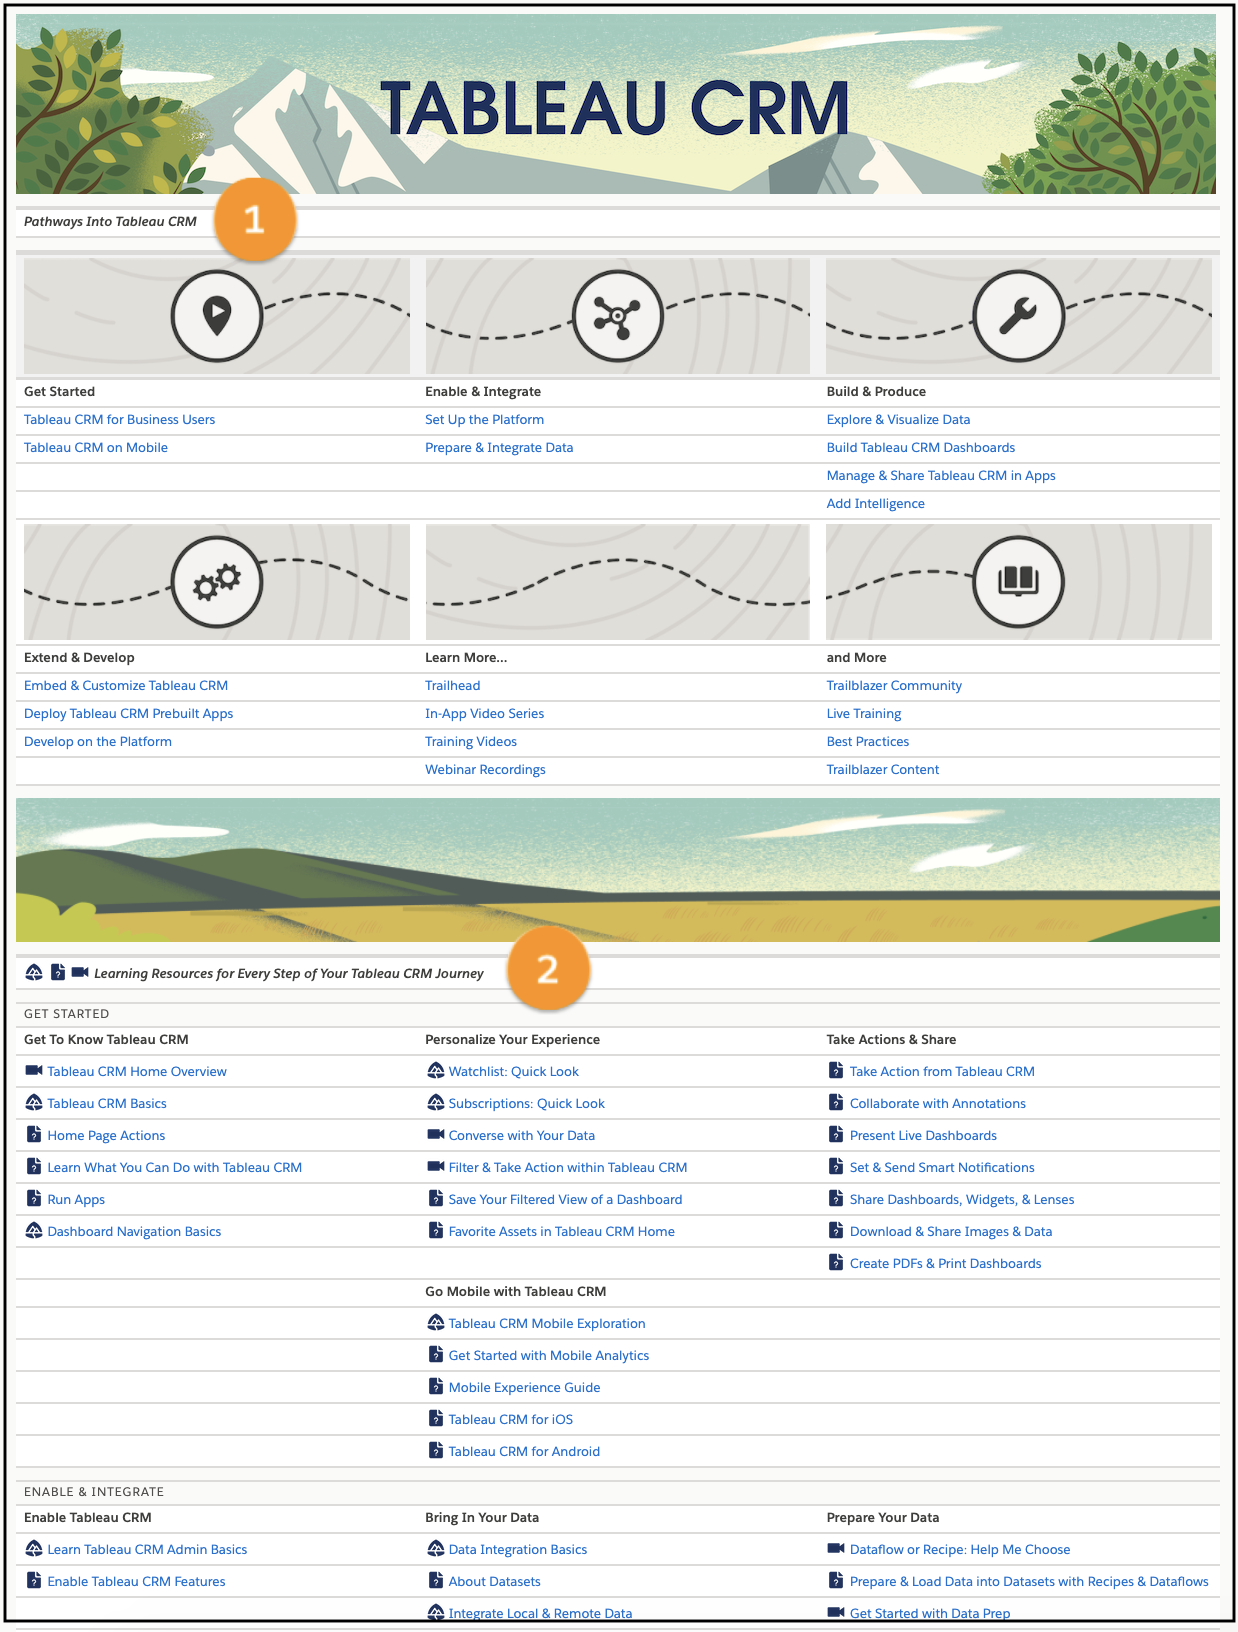Open Get Started with Mobile Analytics link
1238x1632 pixels.
pos(549,1356)
